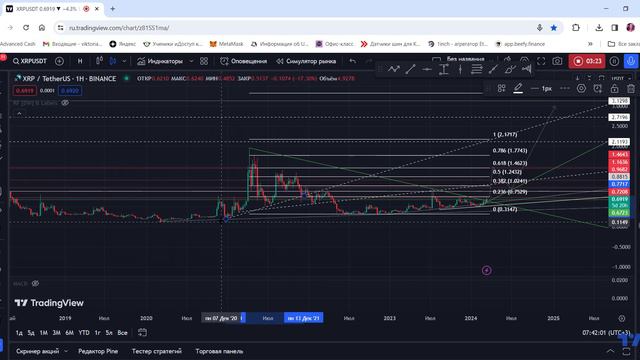
Task: Select the arrow marker tool in favorites
Action: point(527,69)
